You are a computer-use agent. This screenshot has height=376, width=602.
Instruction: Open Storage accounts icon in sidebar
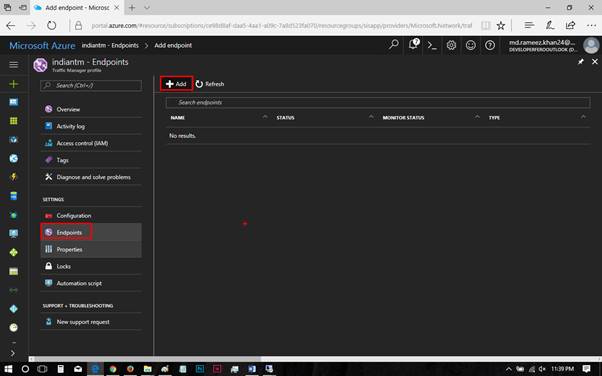[13, 272]
